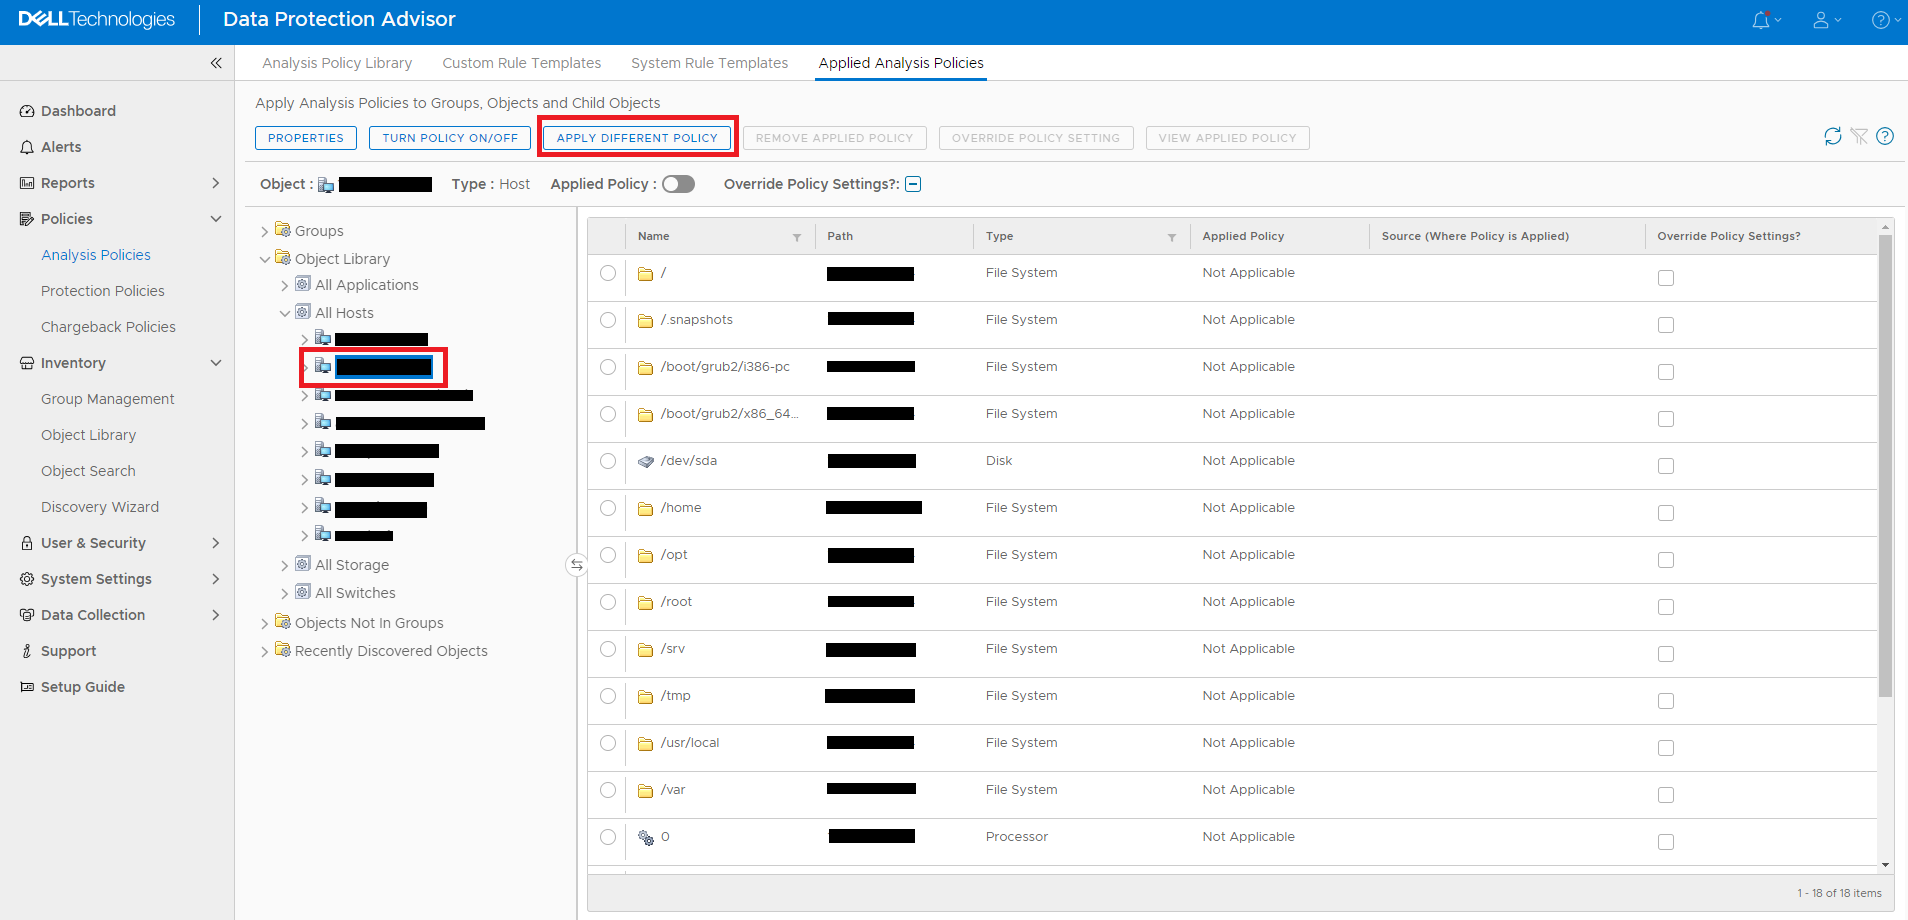Switch to Analysis Policy Library tab

[x=337, y=63]
